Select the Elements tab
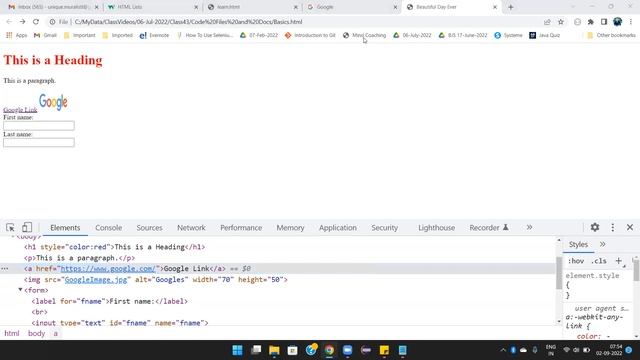This screenshot has width=640, height=360. click(65, 228)
